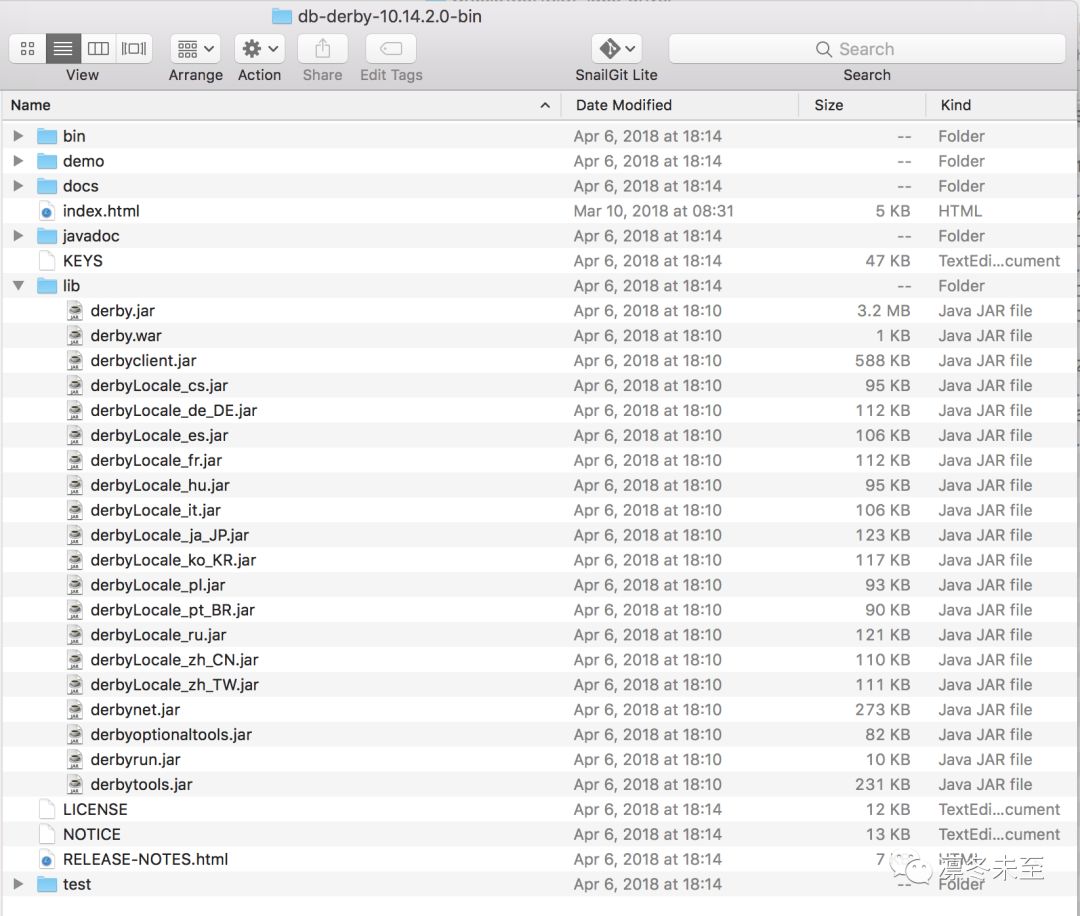
Task: Select the KEYS document icon
Action: (47, 260)
